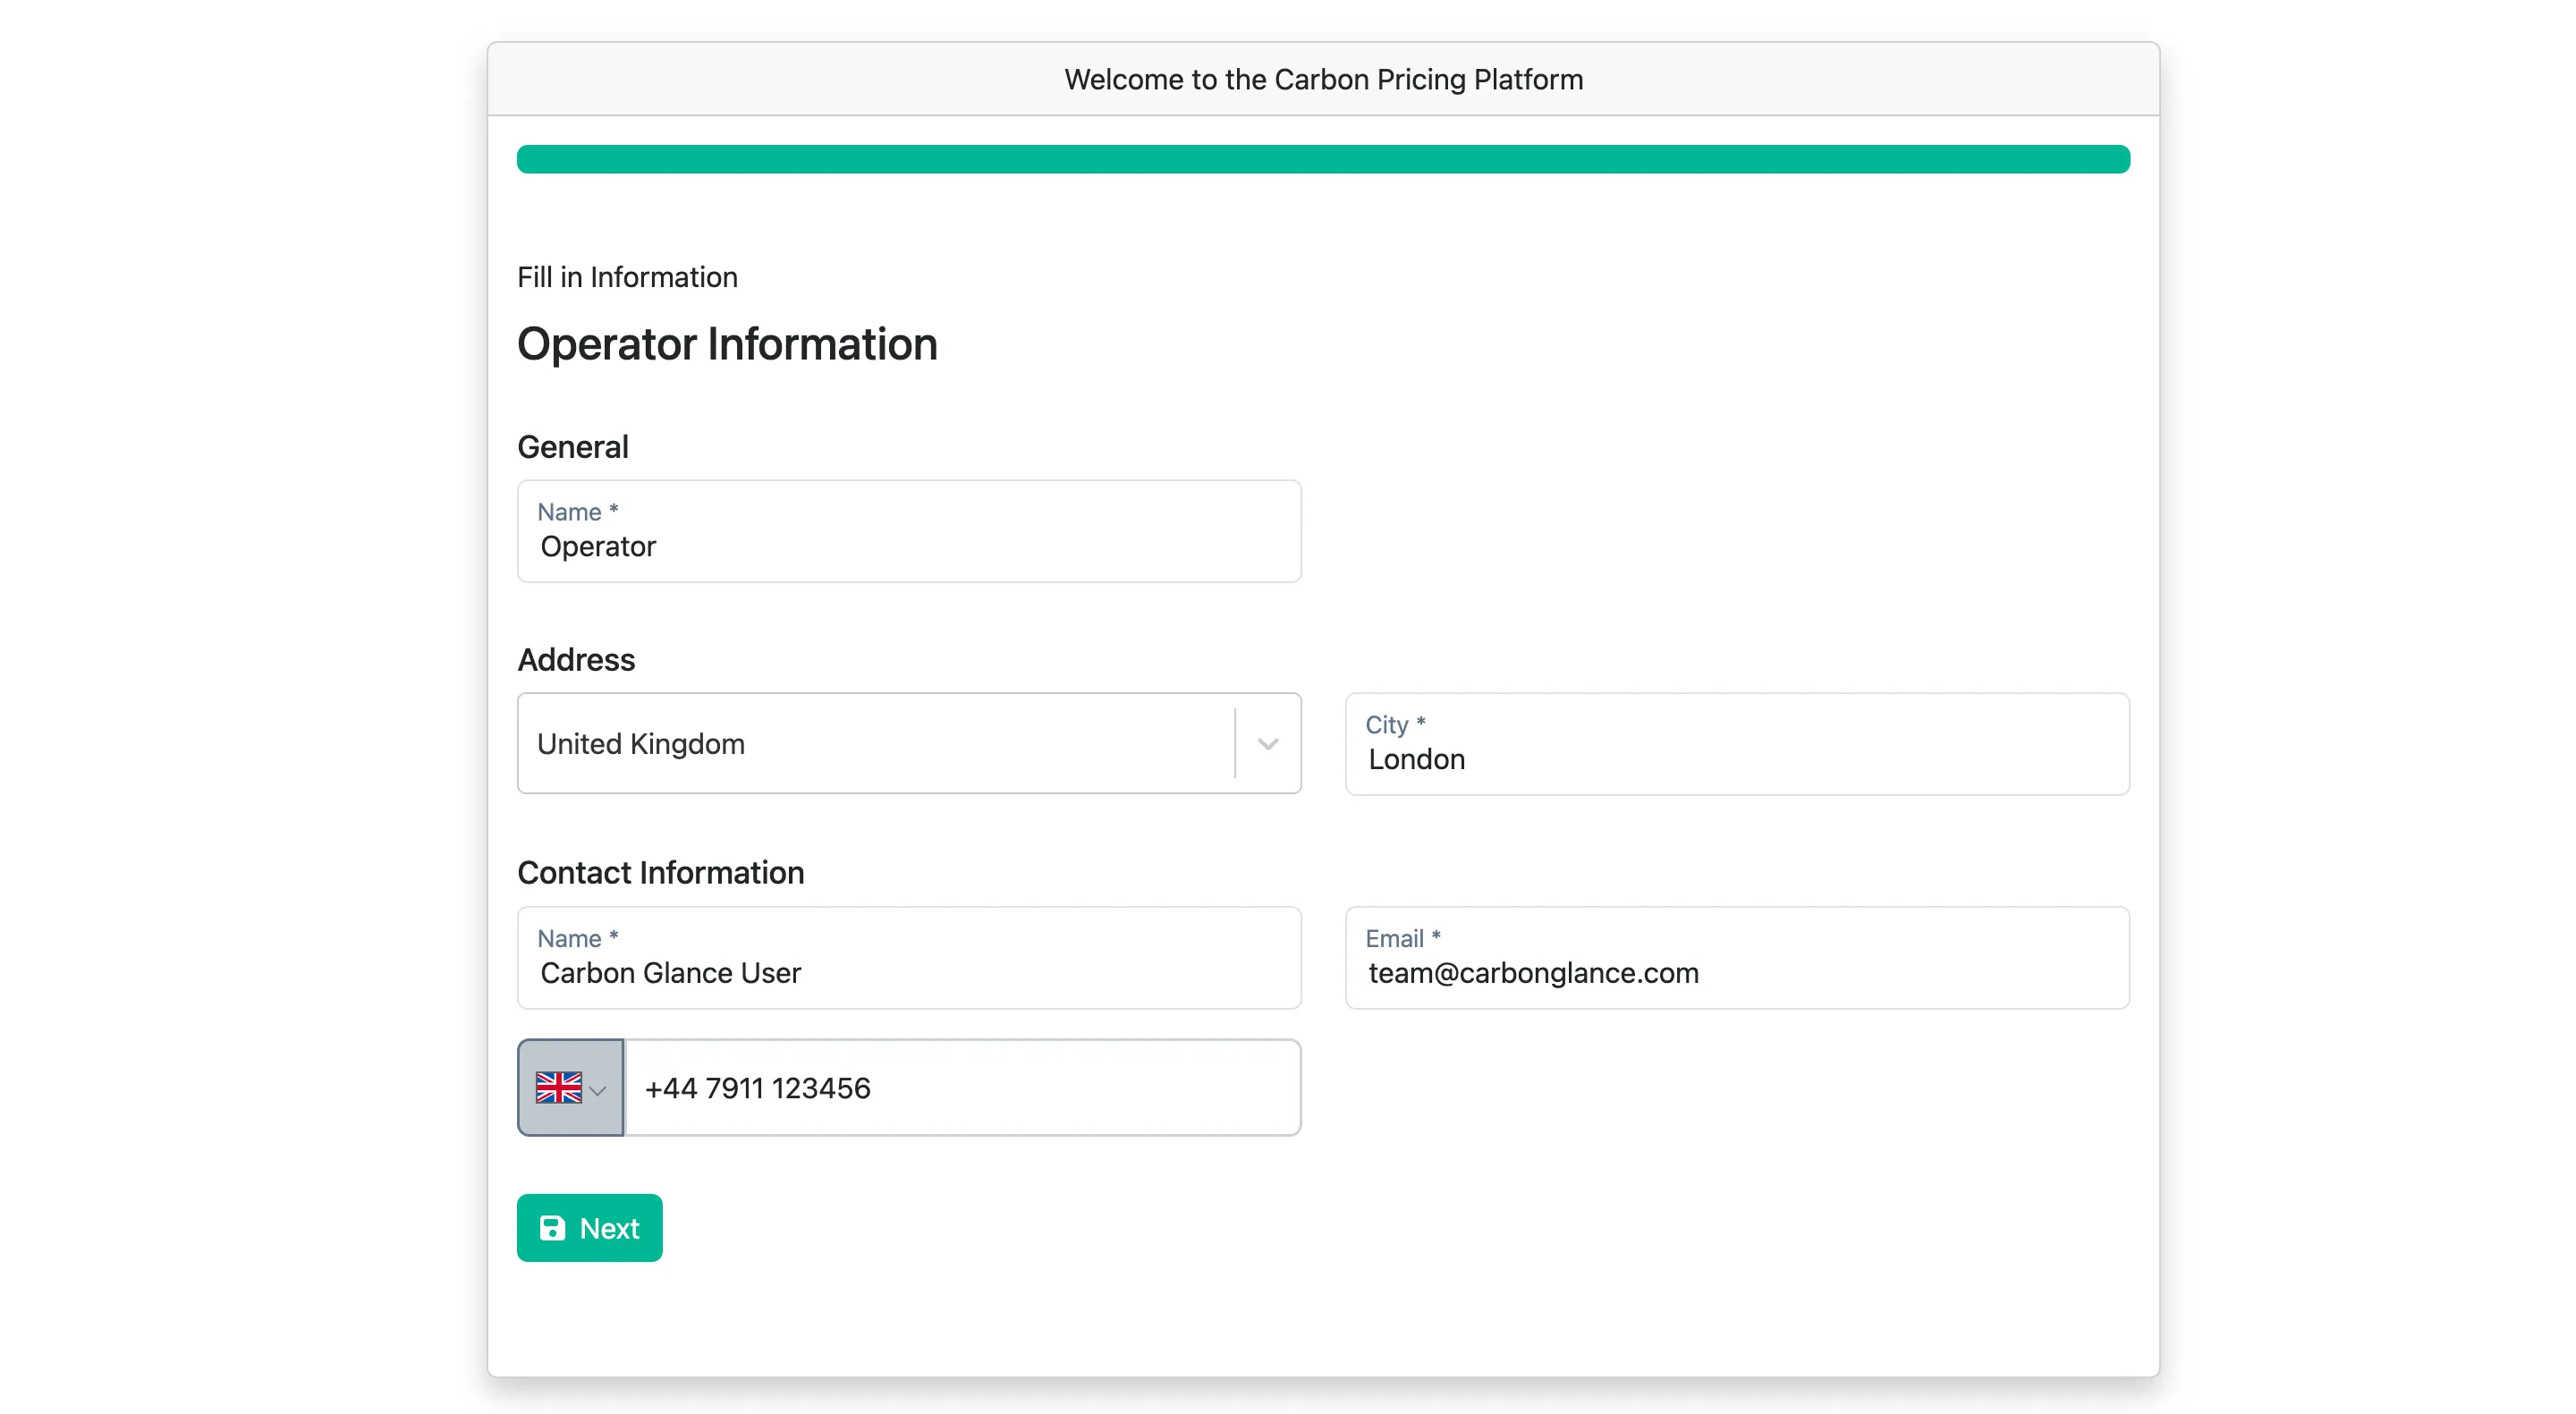Select the United Kingdom country combo box
Viewport: 2576px width, 1414px height.
[x=909, y=744]
